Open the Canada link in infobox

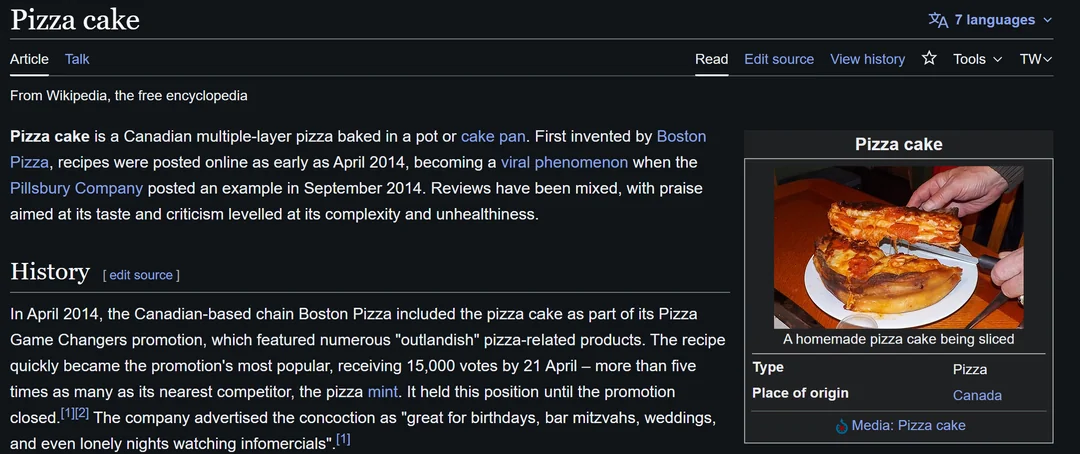point(977,395)
